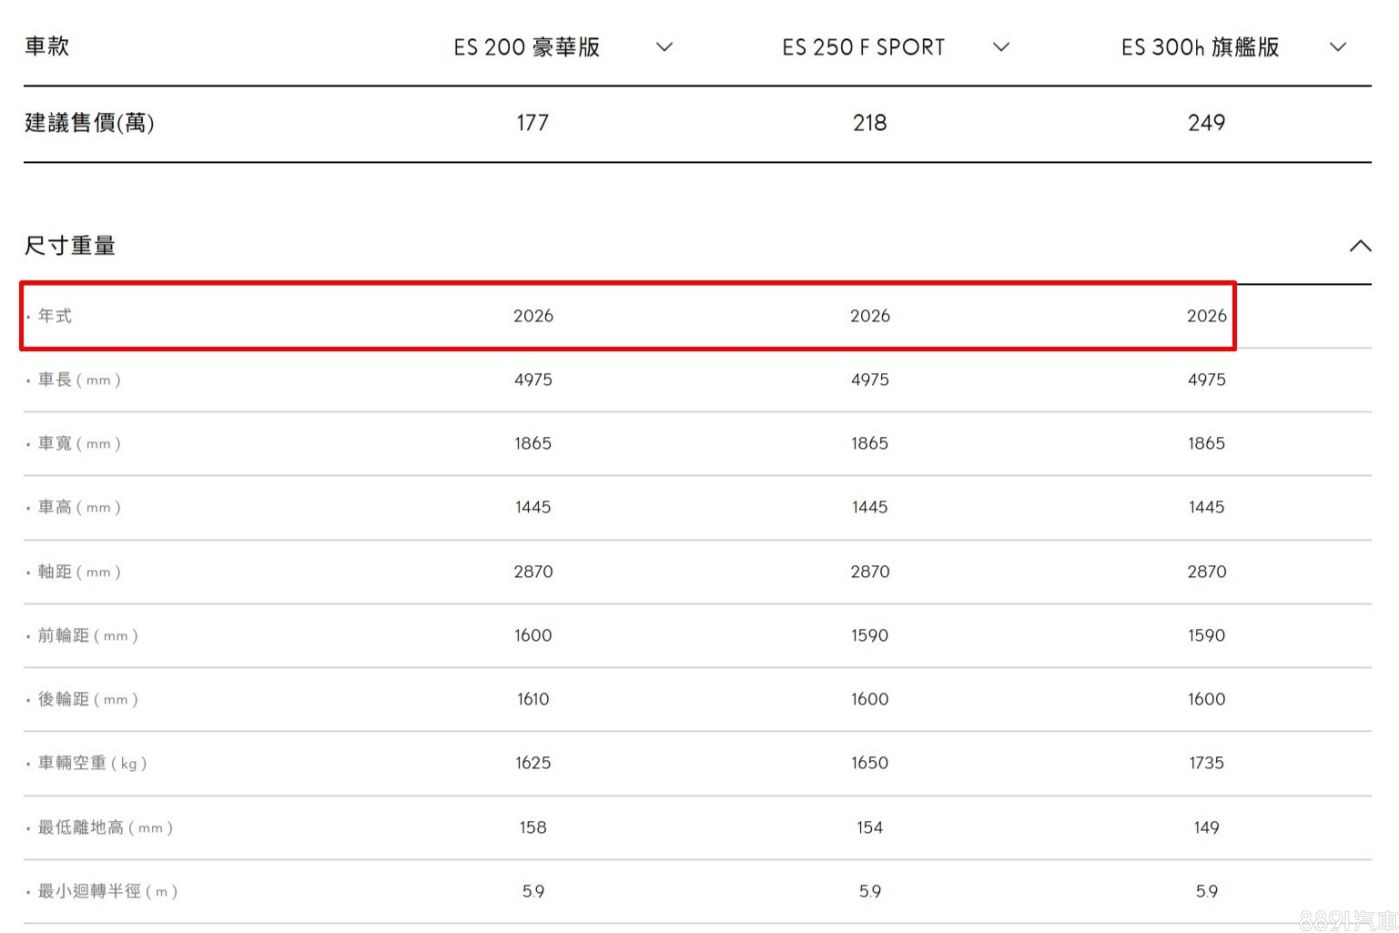Click the 8891汽車 watermark logo
1399x933 pixels.
pyautogui.click(x=1347, y=920)
